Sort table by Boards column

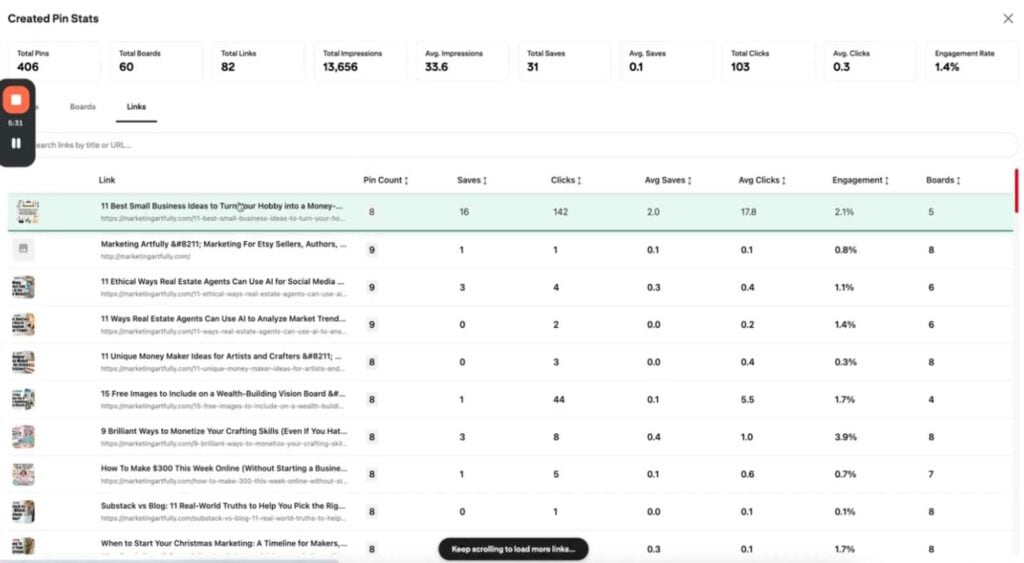tap(943, 180)
